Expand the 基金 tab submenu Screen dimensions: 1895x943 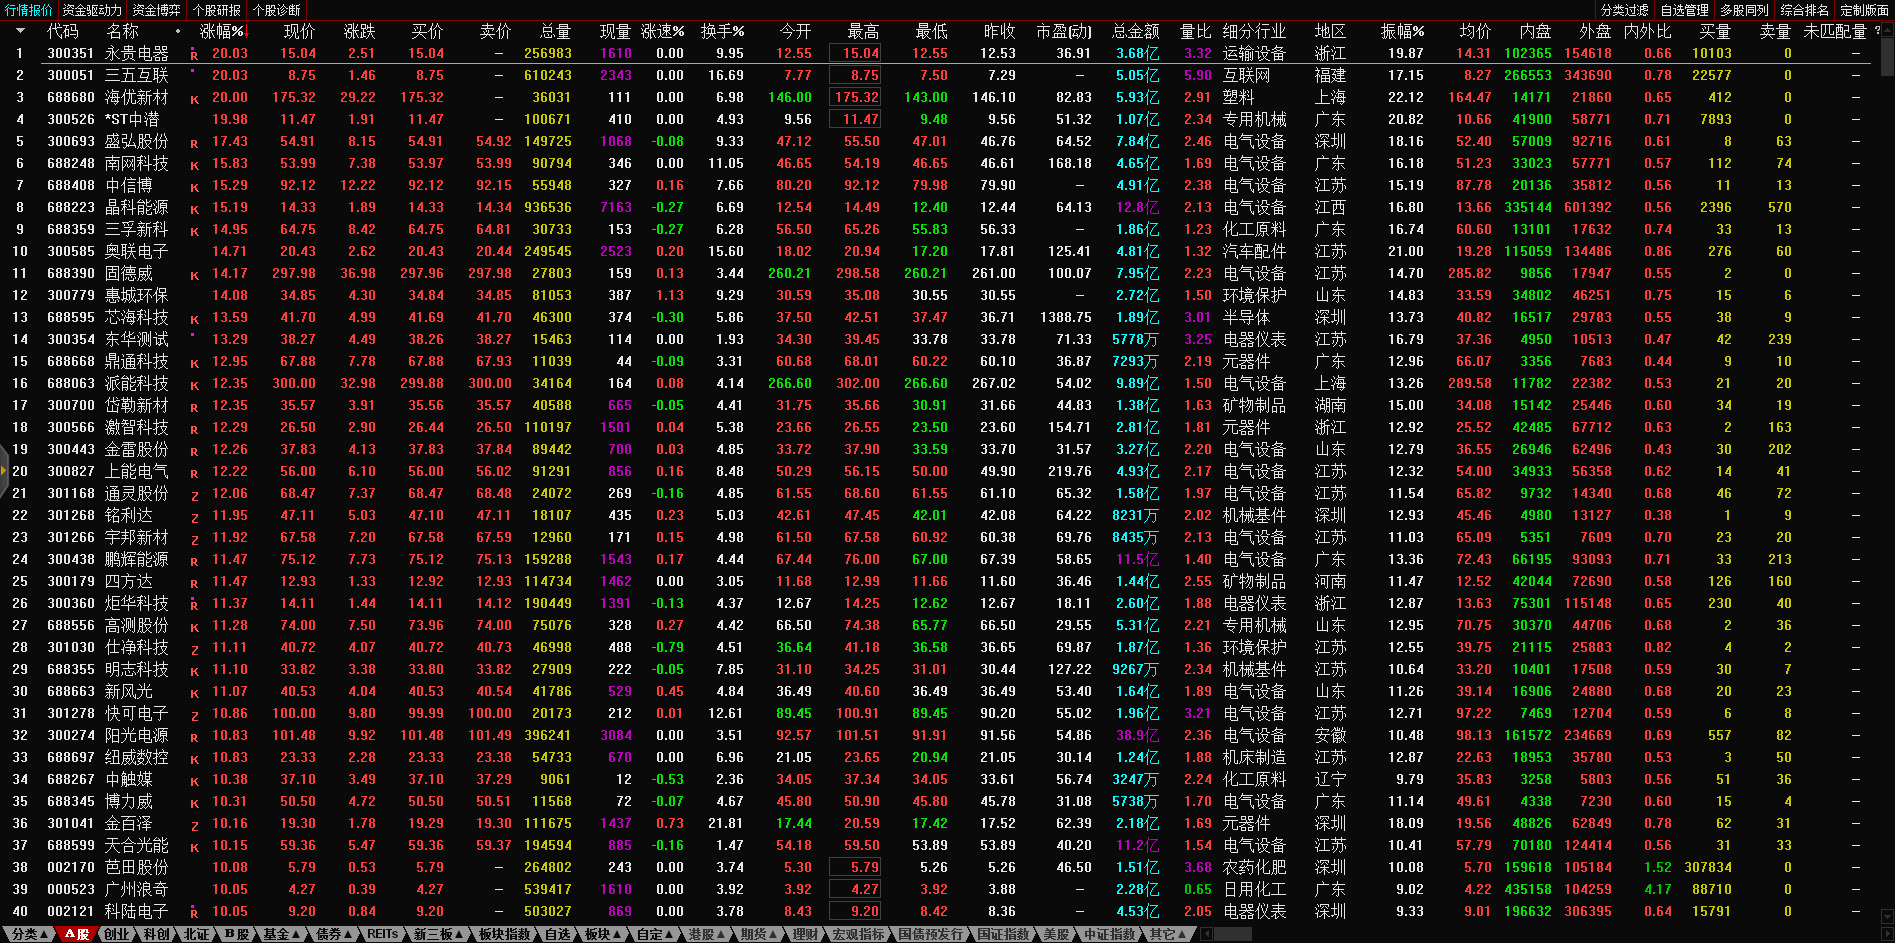tap(280, 934)
